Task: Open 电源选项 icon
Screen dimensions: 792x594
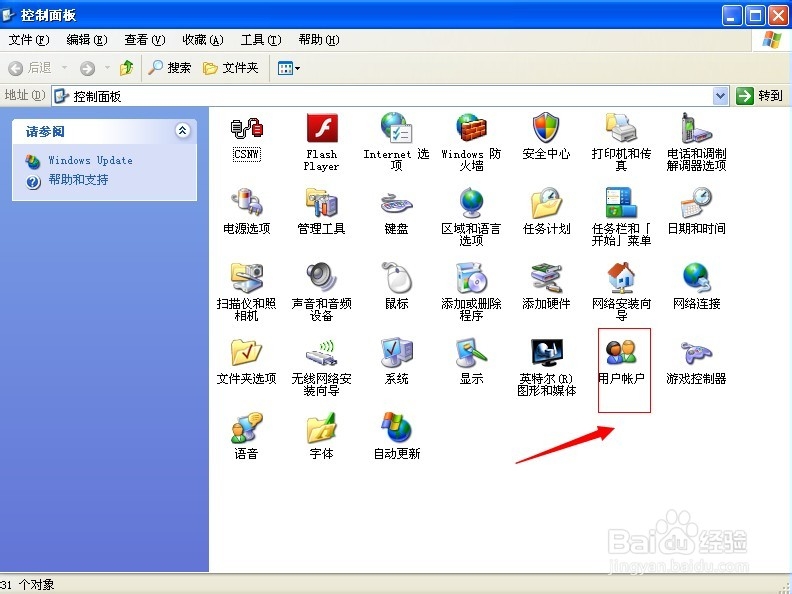Action: click(246, 203)
